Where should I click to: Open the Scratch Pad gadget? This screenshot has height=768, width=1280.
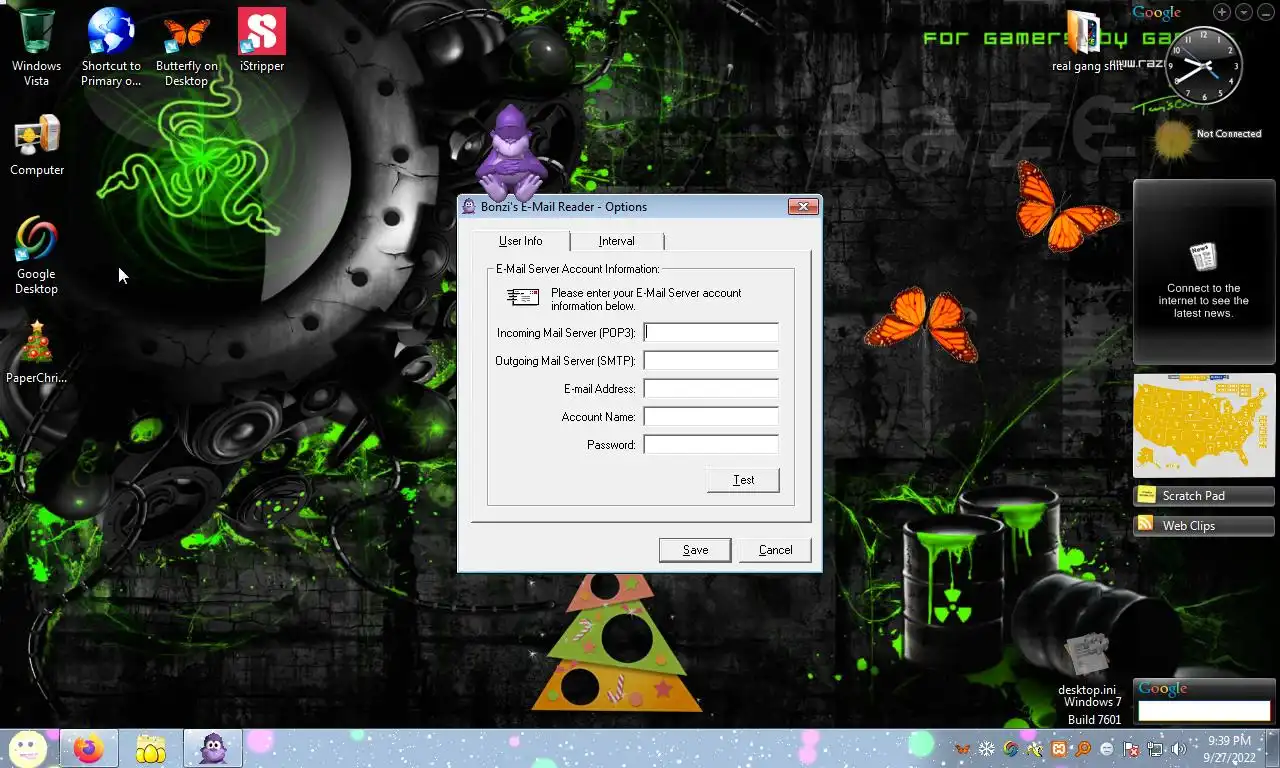tap(1204, 496)
